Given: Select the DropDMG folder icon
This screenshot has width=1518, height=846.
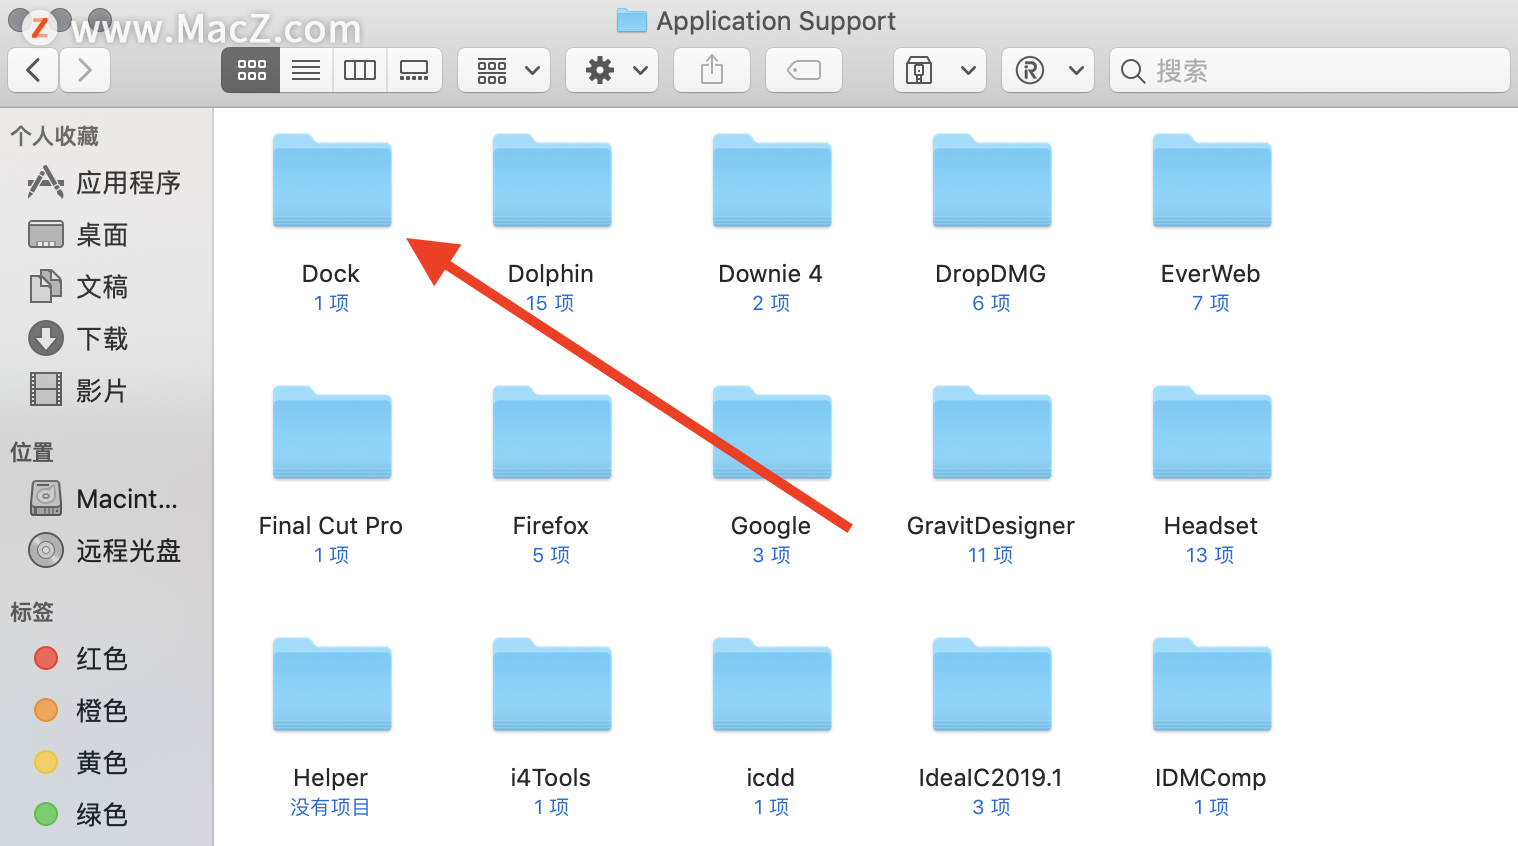Looking at the screenshot, I should [x=992, y=181].
